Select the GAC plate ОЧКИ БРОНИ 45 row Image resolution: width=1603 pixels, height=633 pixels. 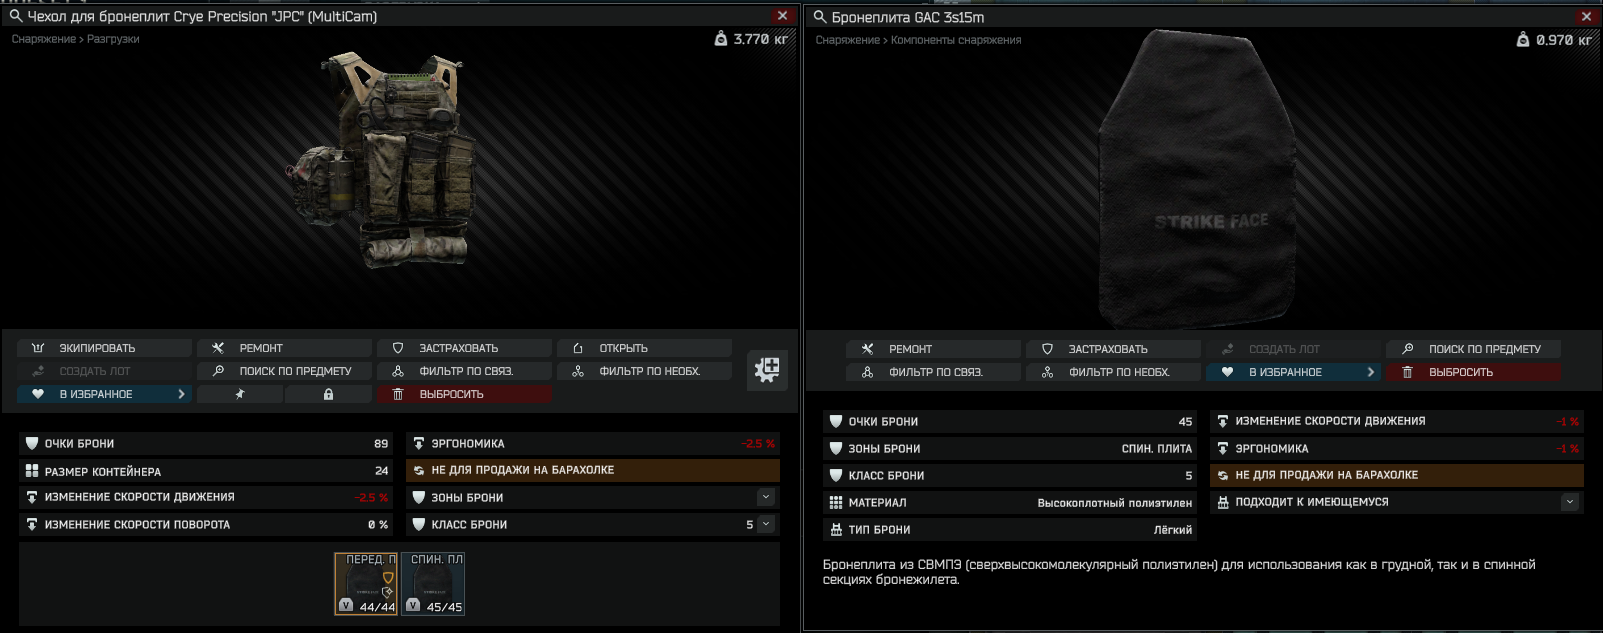click(x=1010, y=421)
